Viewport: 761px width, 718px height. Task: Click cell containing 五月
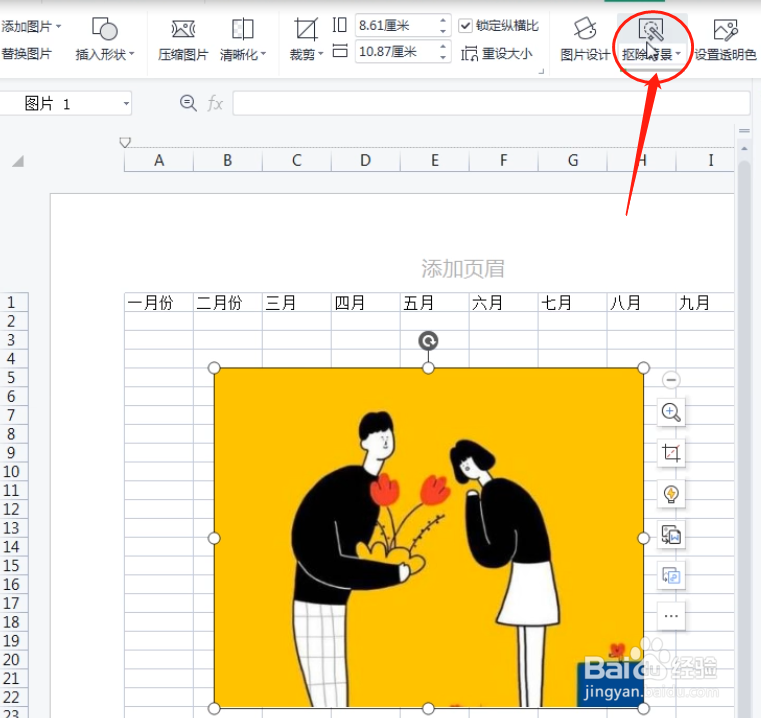click(x=434, y=302)
